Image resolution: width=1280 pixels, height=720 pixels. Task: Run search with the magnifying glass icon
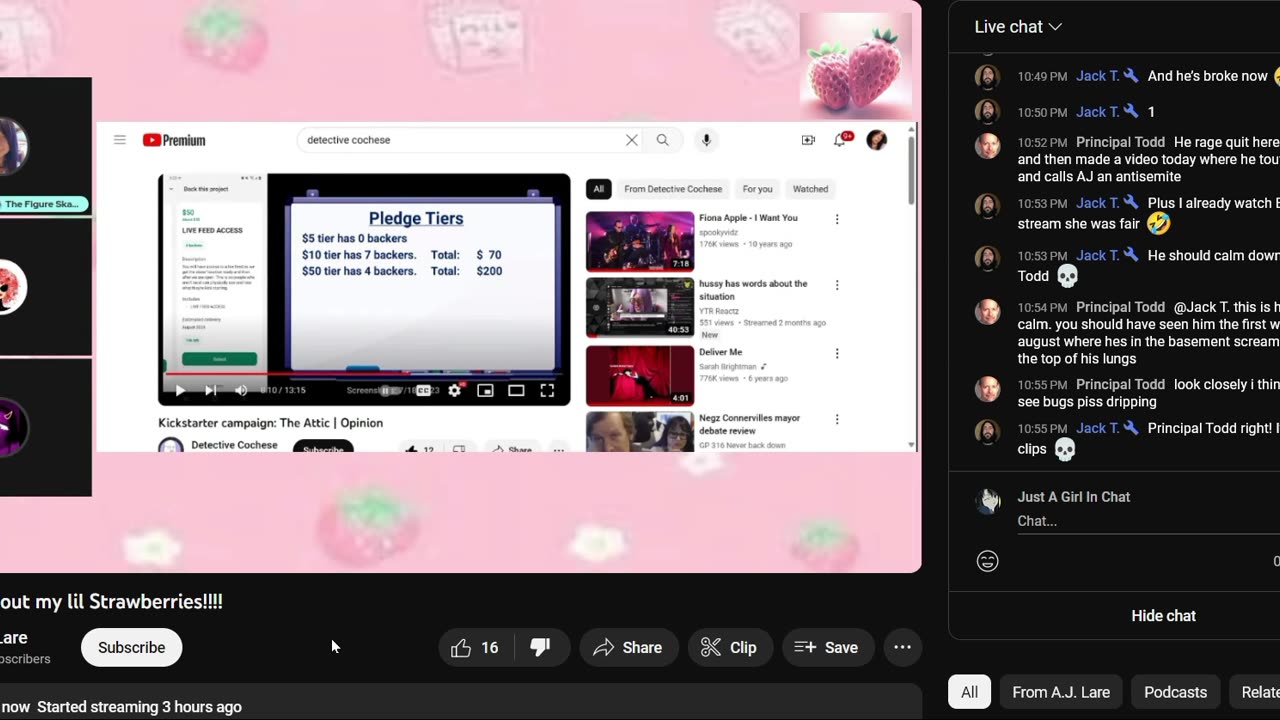(x=662, y=140)
